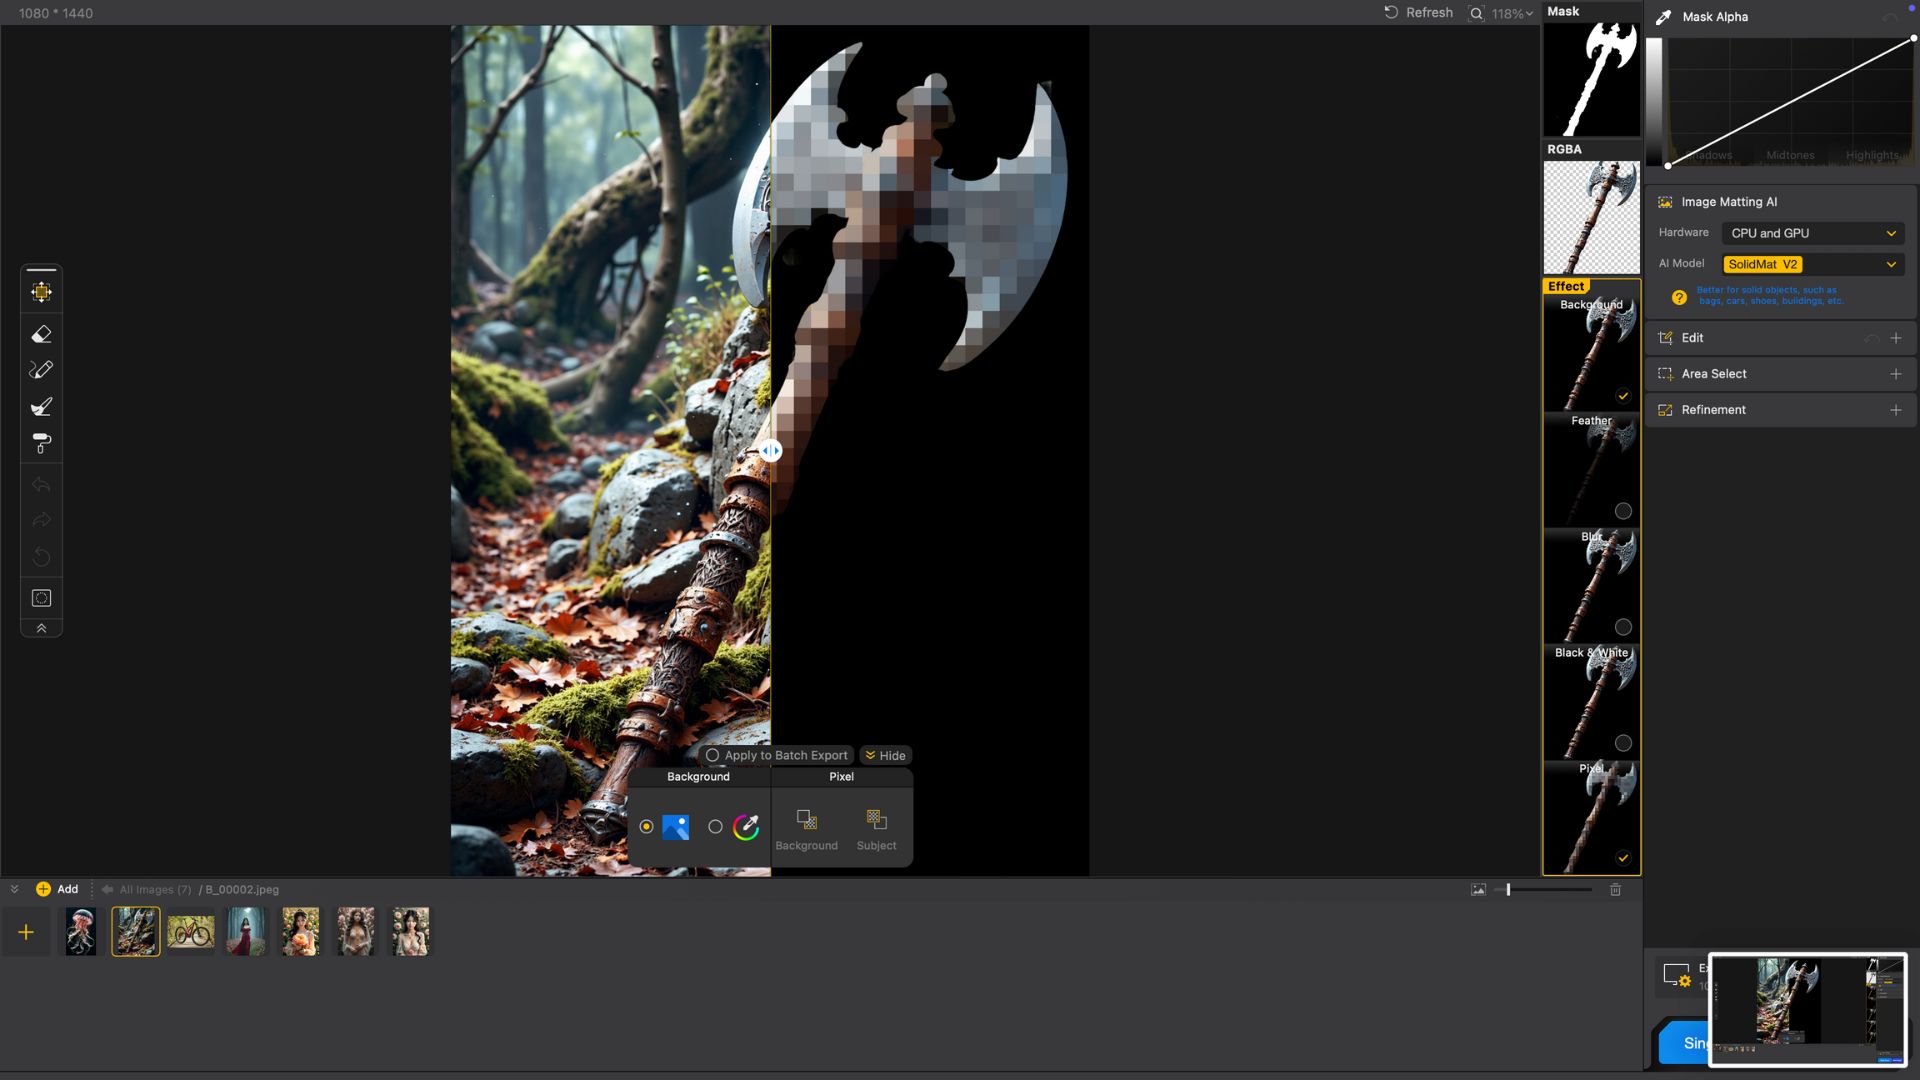
Task: Click the Edit section icon
Action: (1665, 338)
